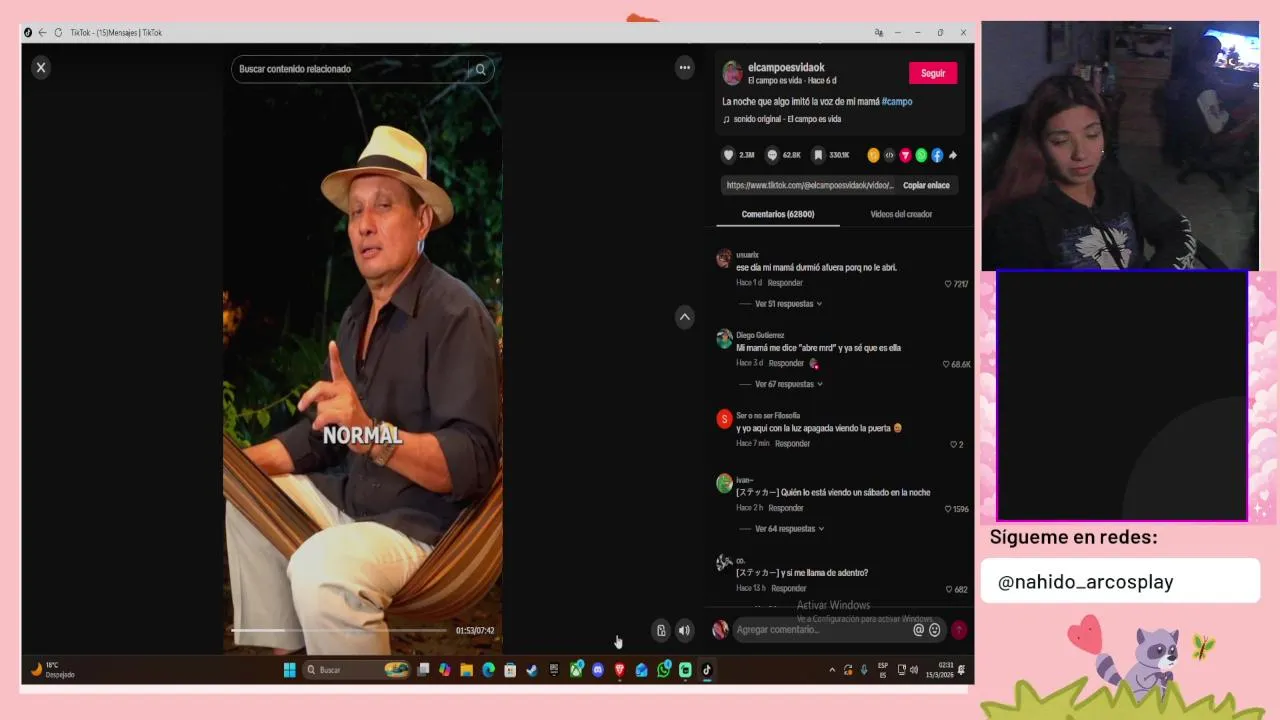The width and height of the screenshot is (1280, 720).
Task: Open weather widget showing 18°C Despejado
Action: [52, 670]
